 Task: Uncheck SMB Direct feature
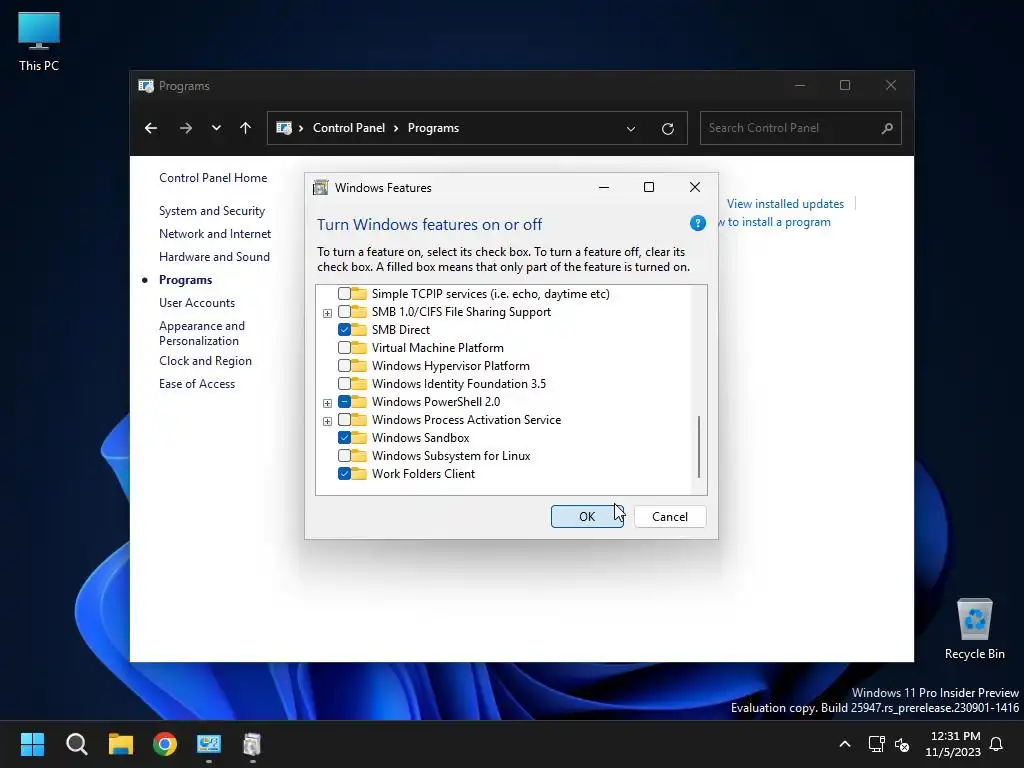coord(344,330)
